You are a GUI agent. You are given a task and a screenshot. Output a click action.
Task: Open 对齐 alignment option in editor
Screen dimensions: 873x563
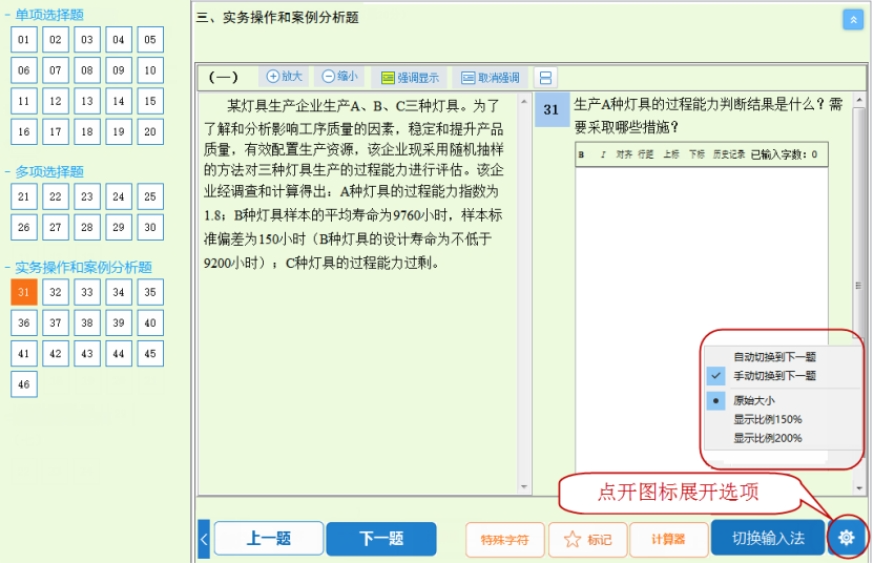pyautogui.click(x=624, y=154)
